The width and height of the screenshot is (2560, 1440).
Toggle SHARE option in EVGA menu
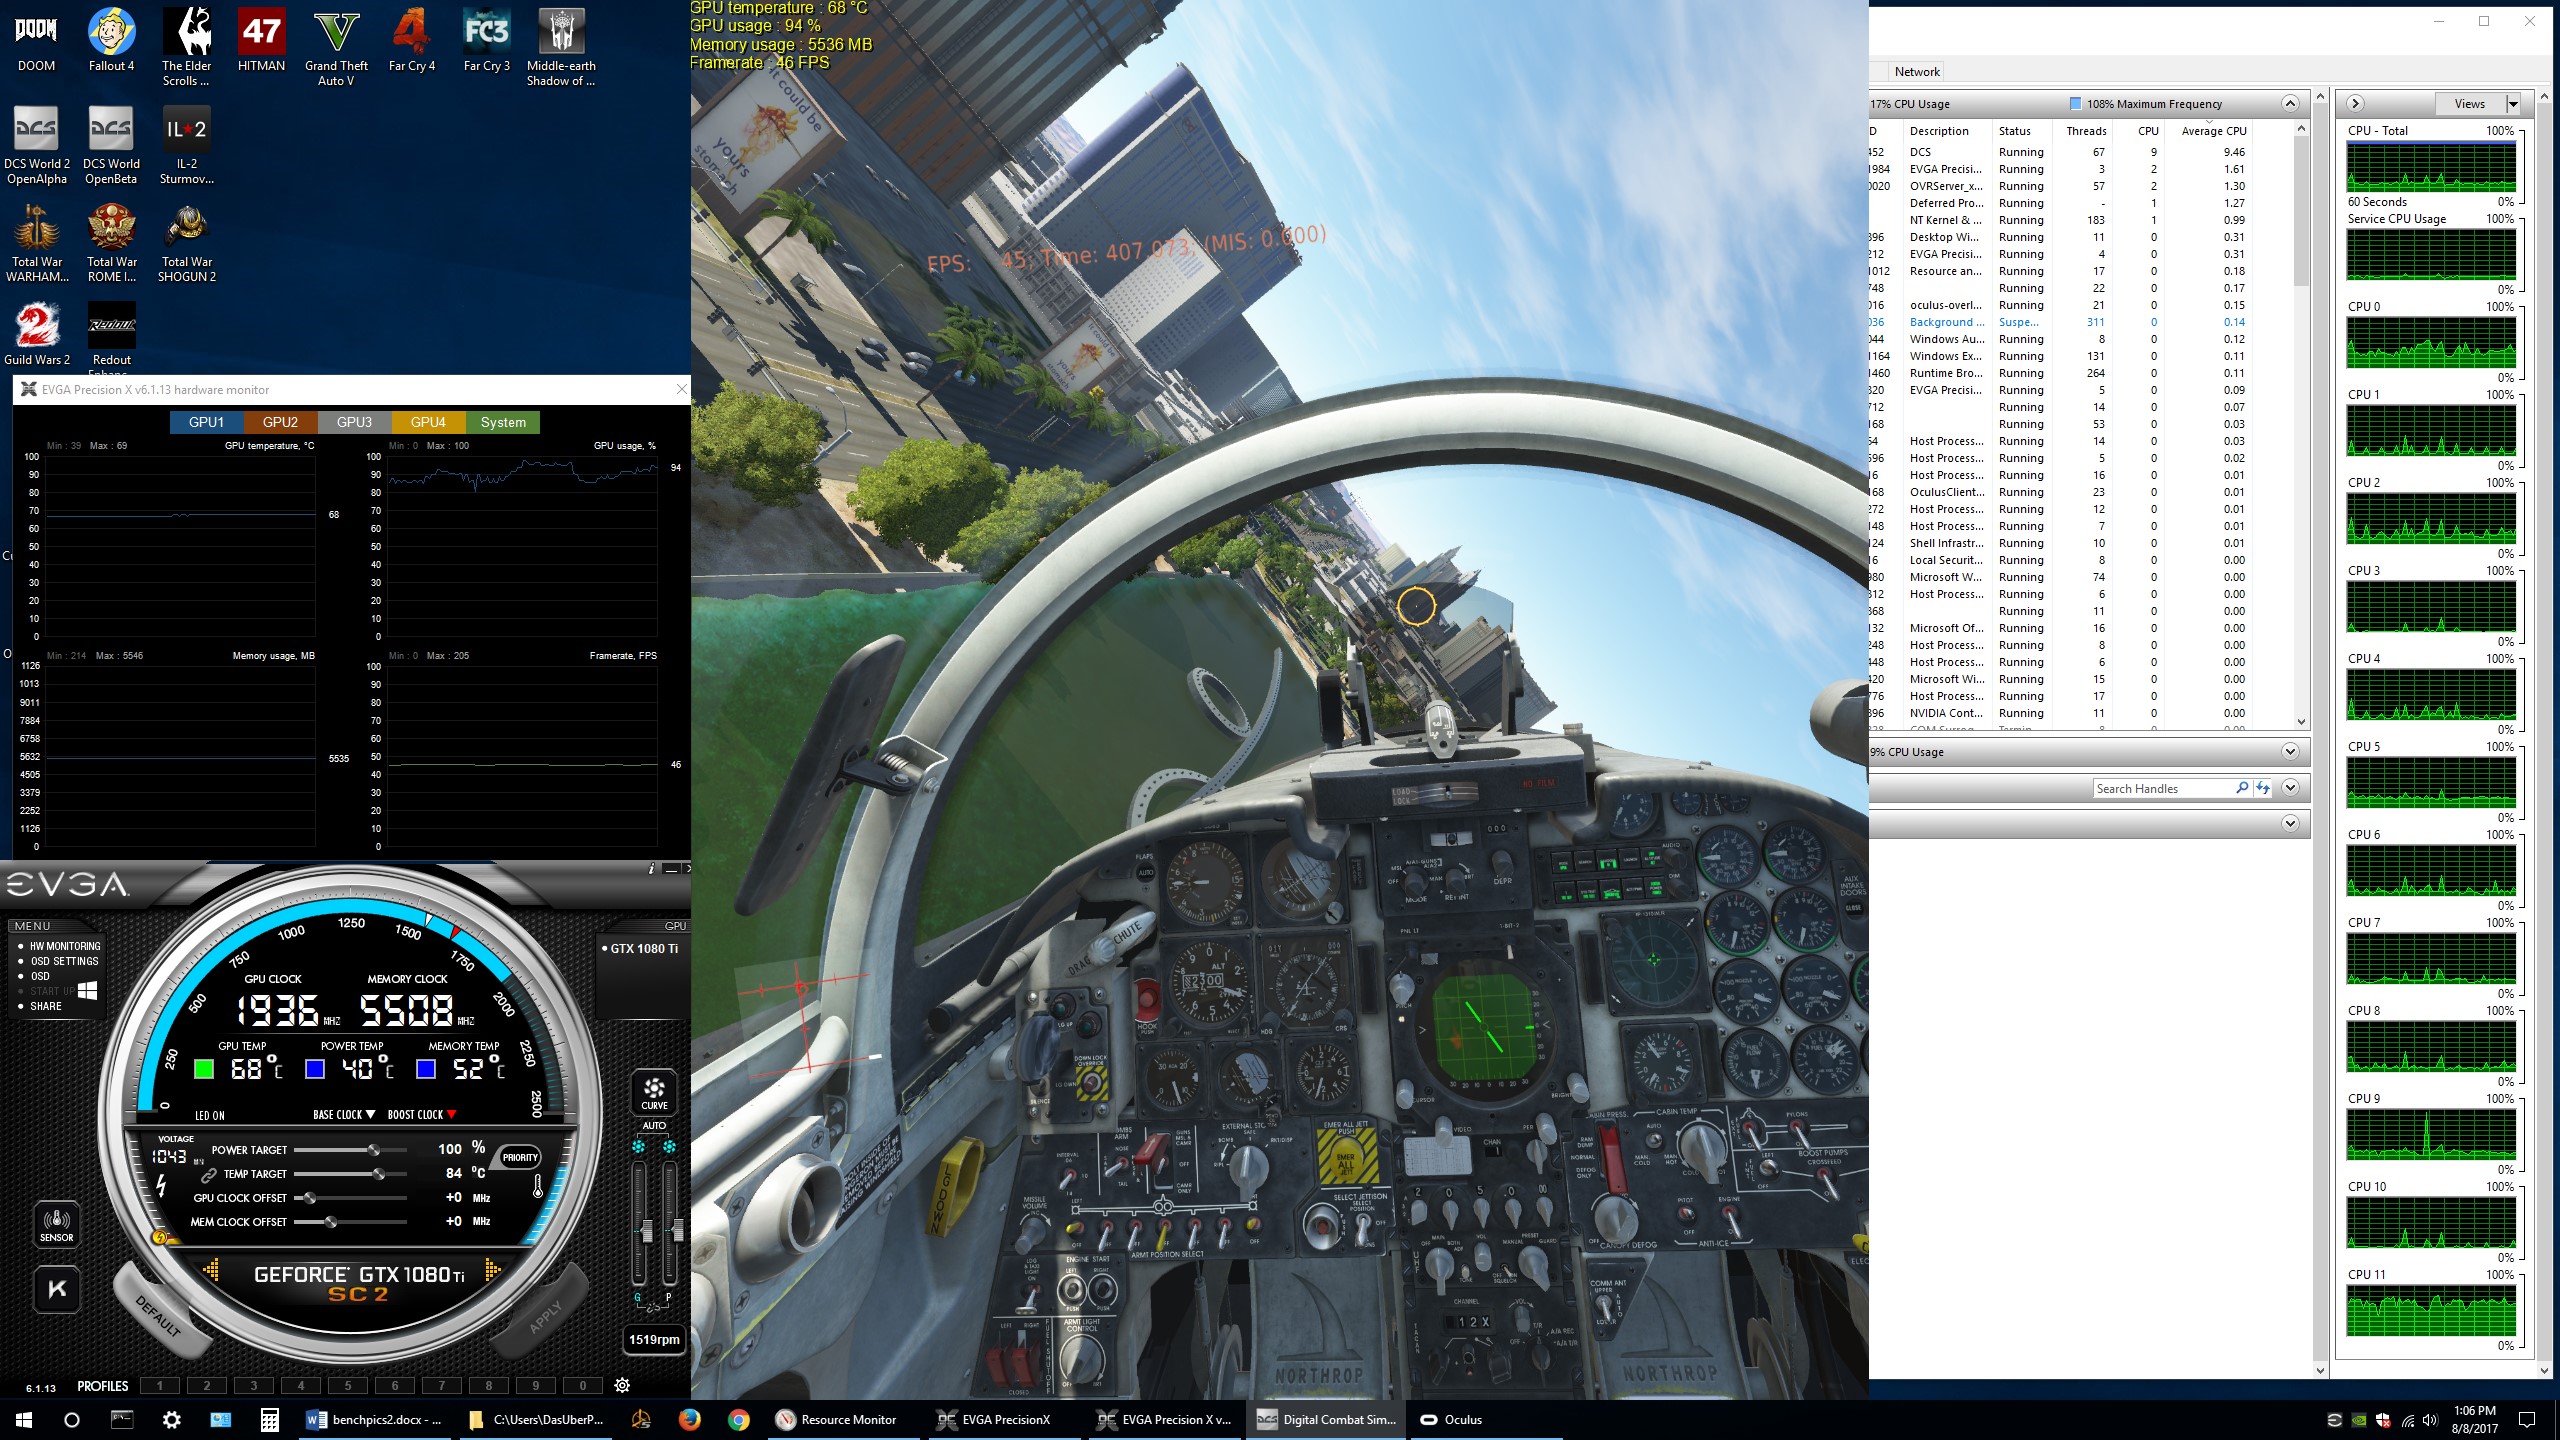point(40,1006)
